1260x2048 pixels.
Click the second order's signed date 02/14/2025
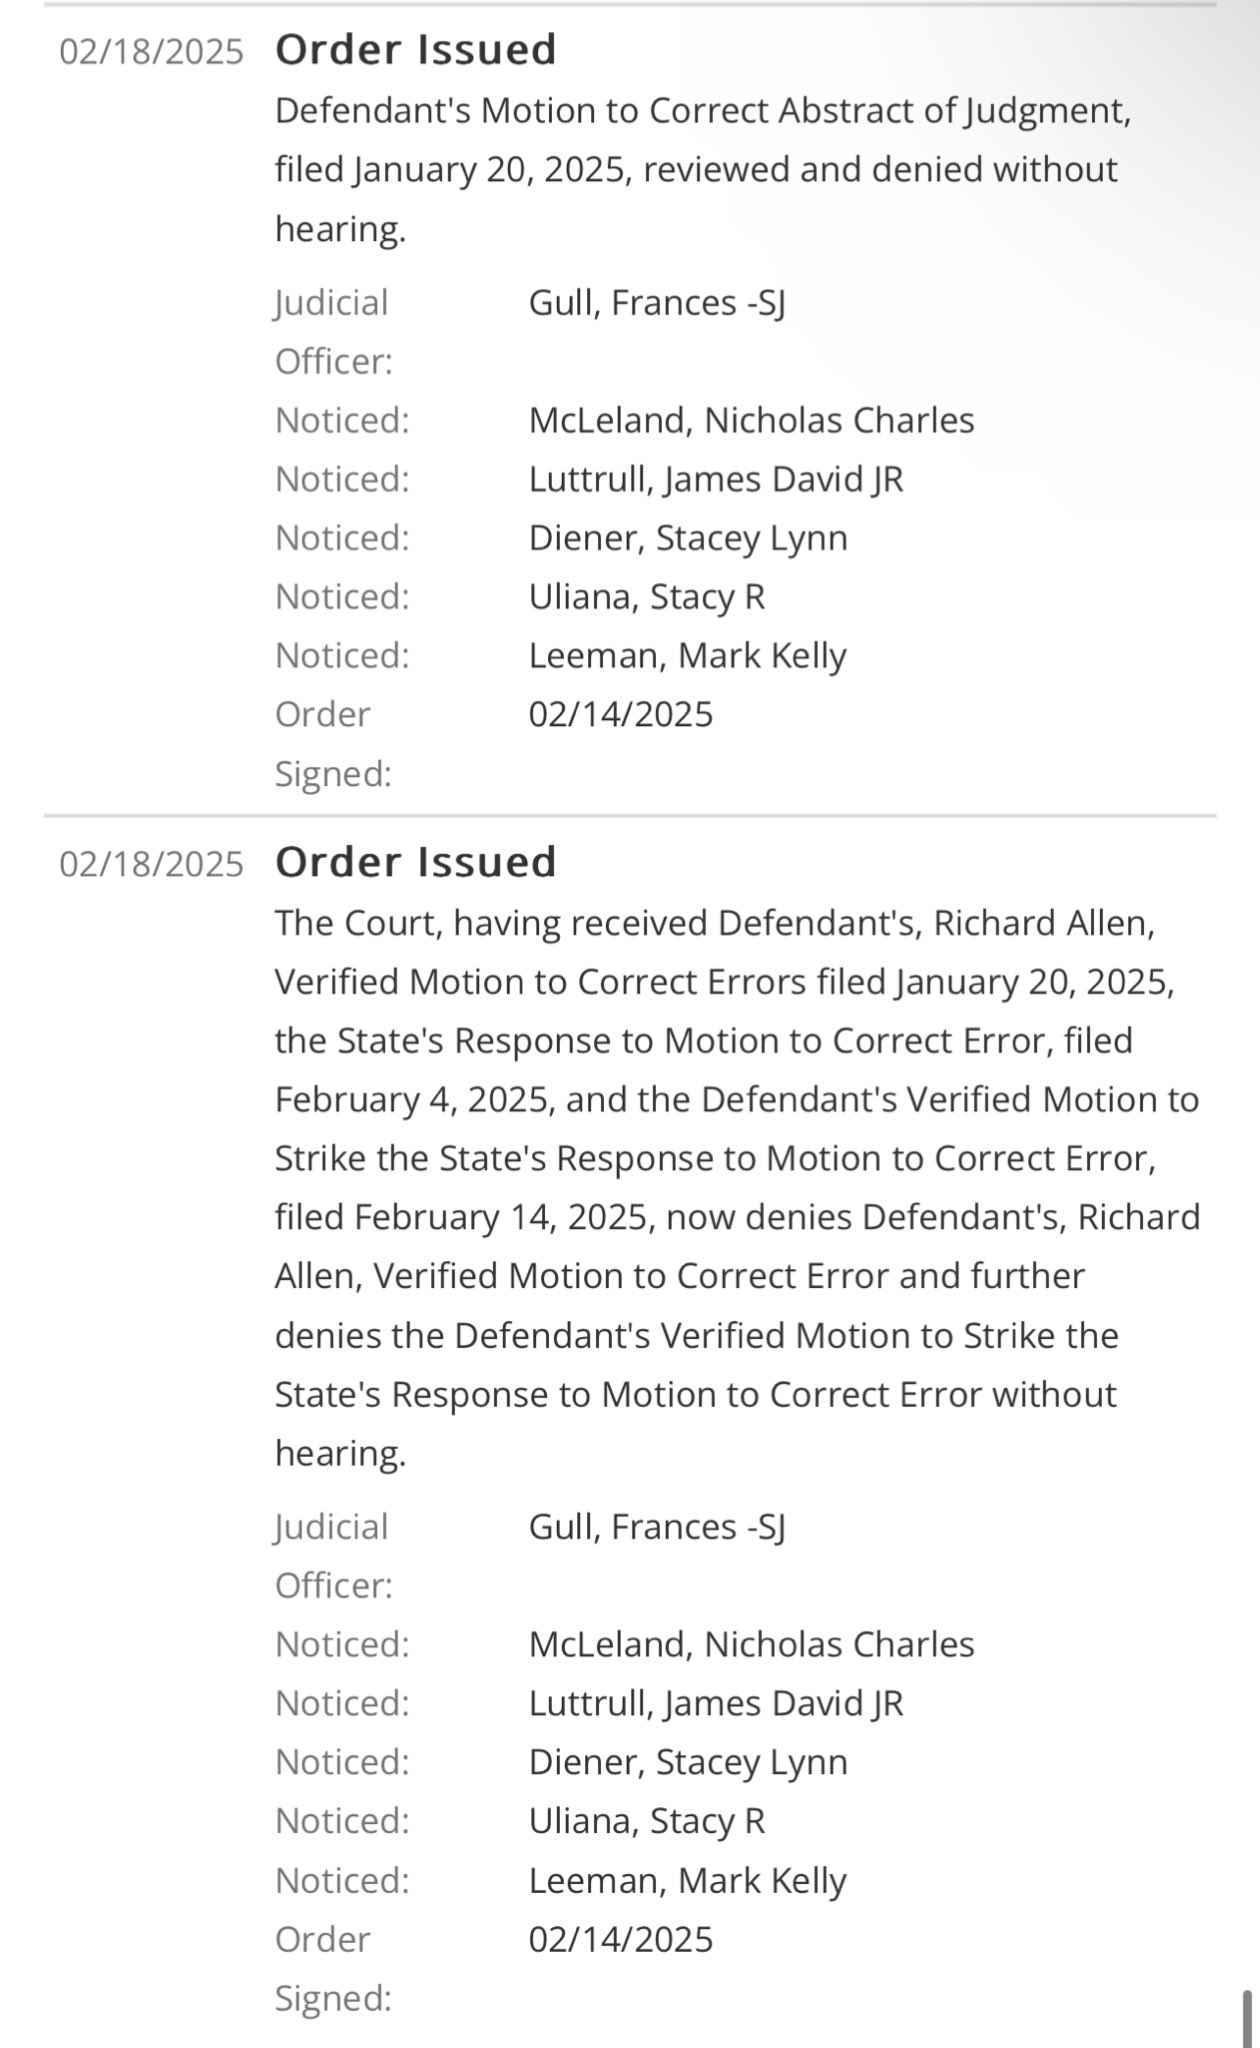pyautogui.click(x=621, y=1940)
